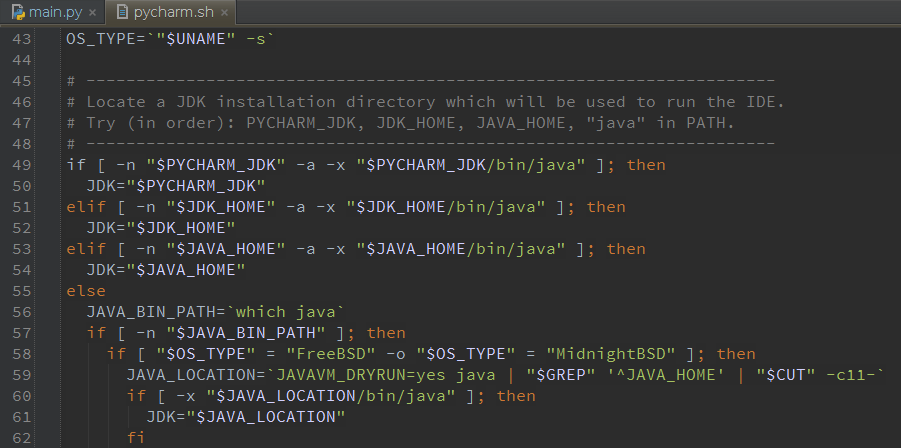
Task: Click the 'fi' keyword on line 62
Action: (x=136, y=438)
